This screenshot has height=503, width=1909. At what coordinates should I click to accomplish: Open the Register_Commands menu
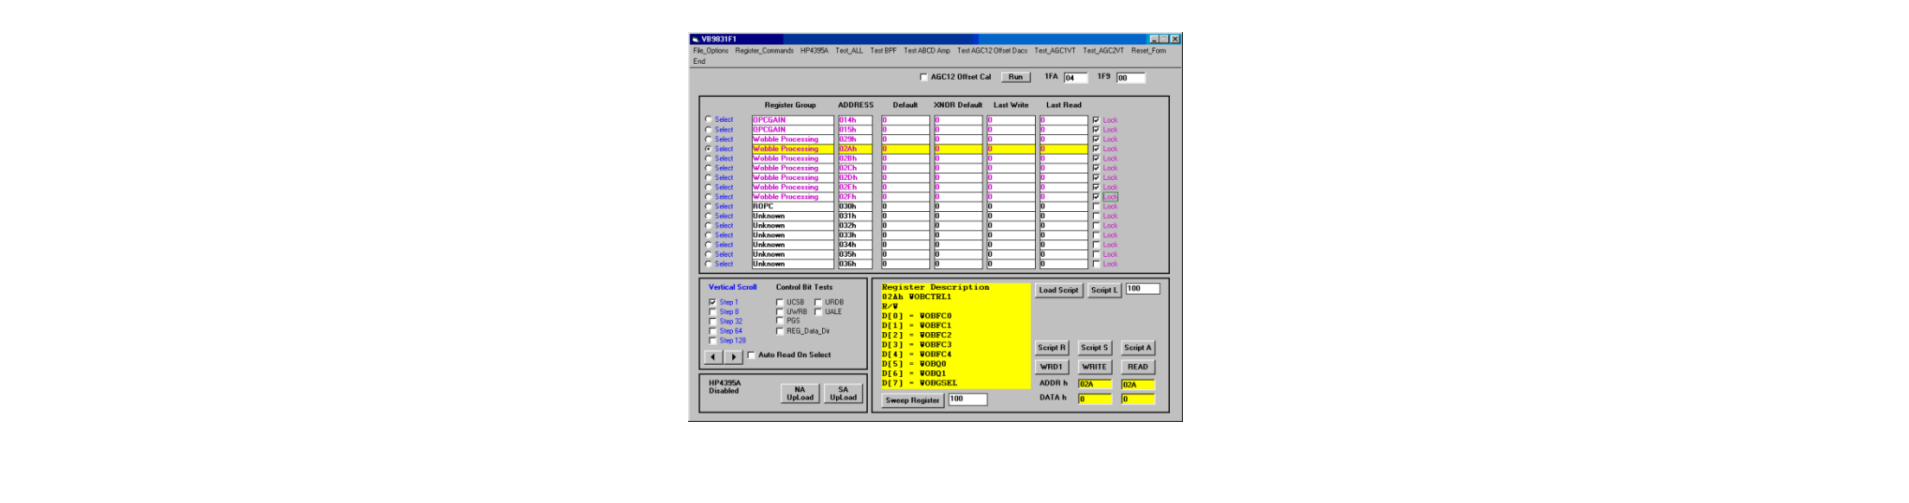click(764, 50)
